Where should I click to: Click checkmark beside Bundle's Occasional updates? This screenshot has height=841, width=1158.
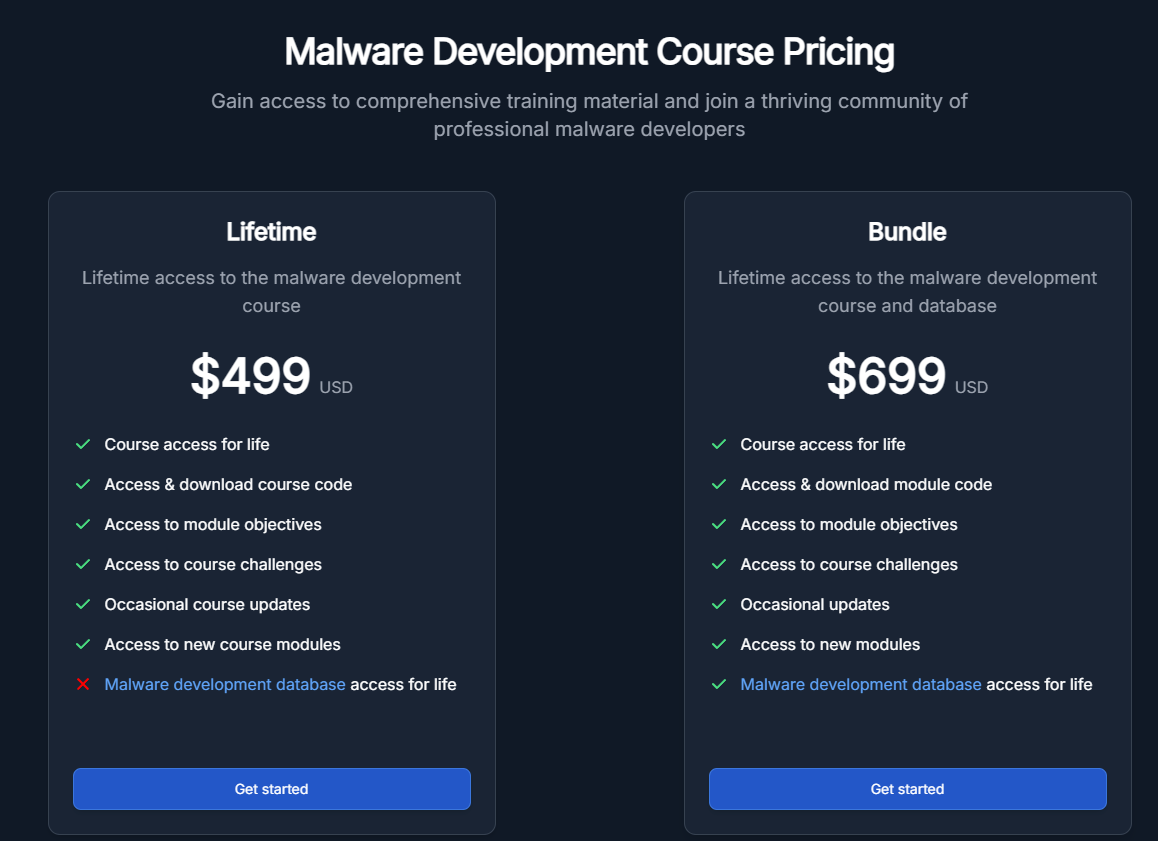(x=719, y=605)
